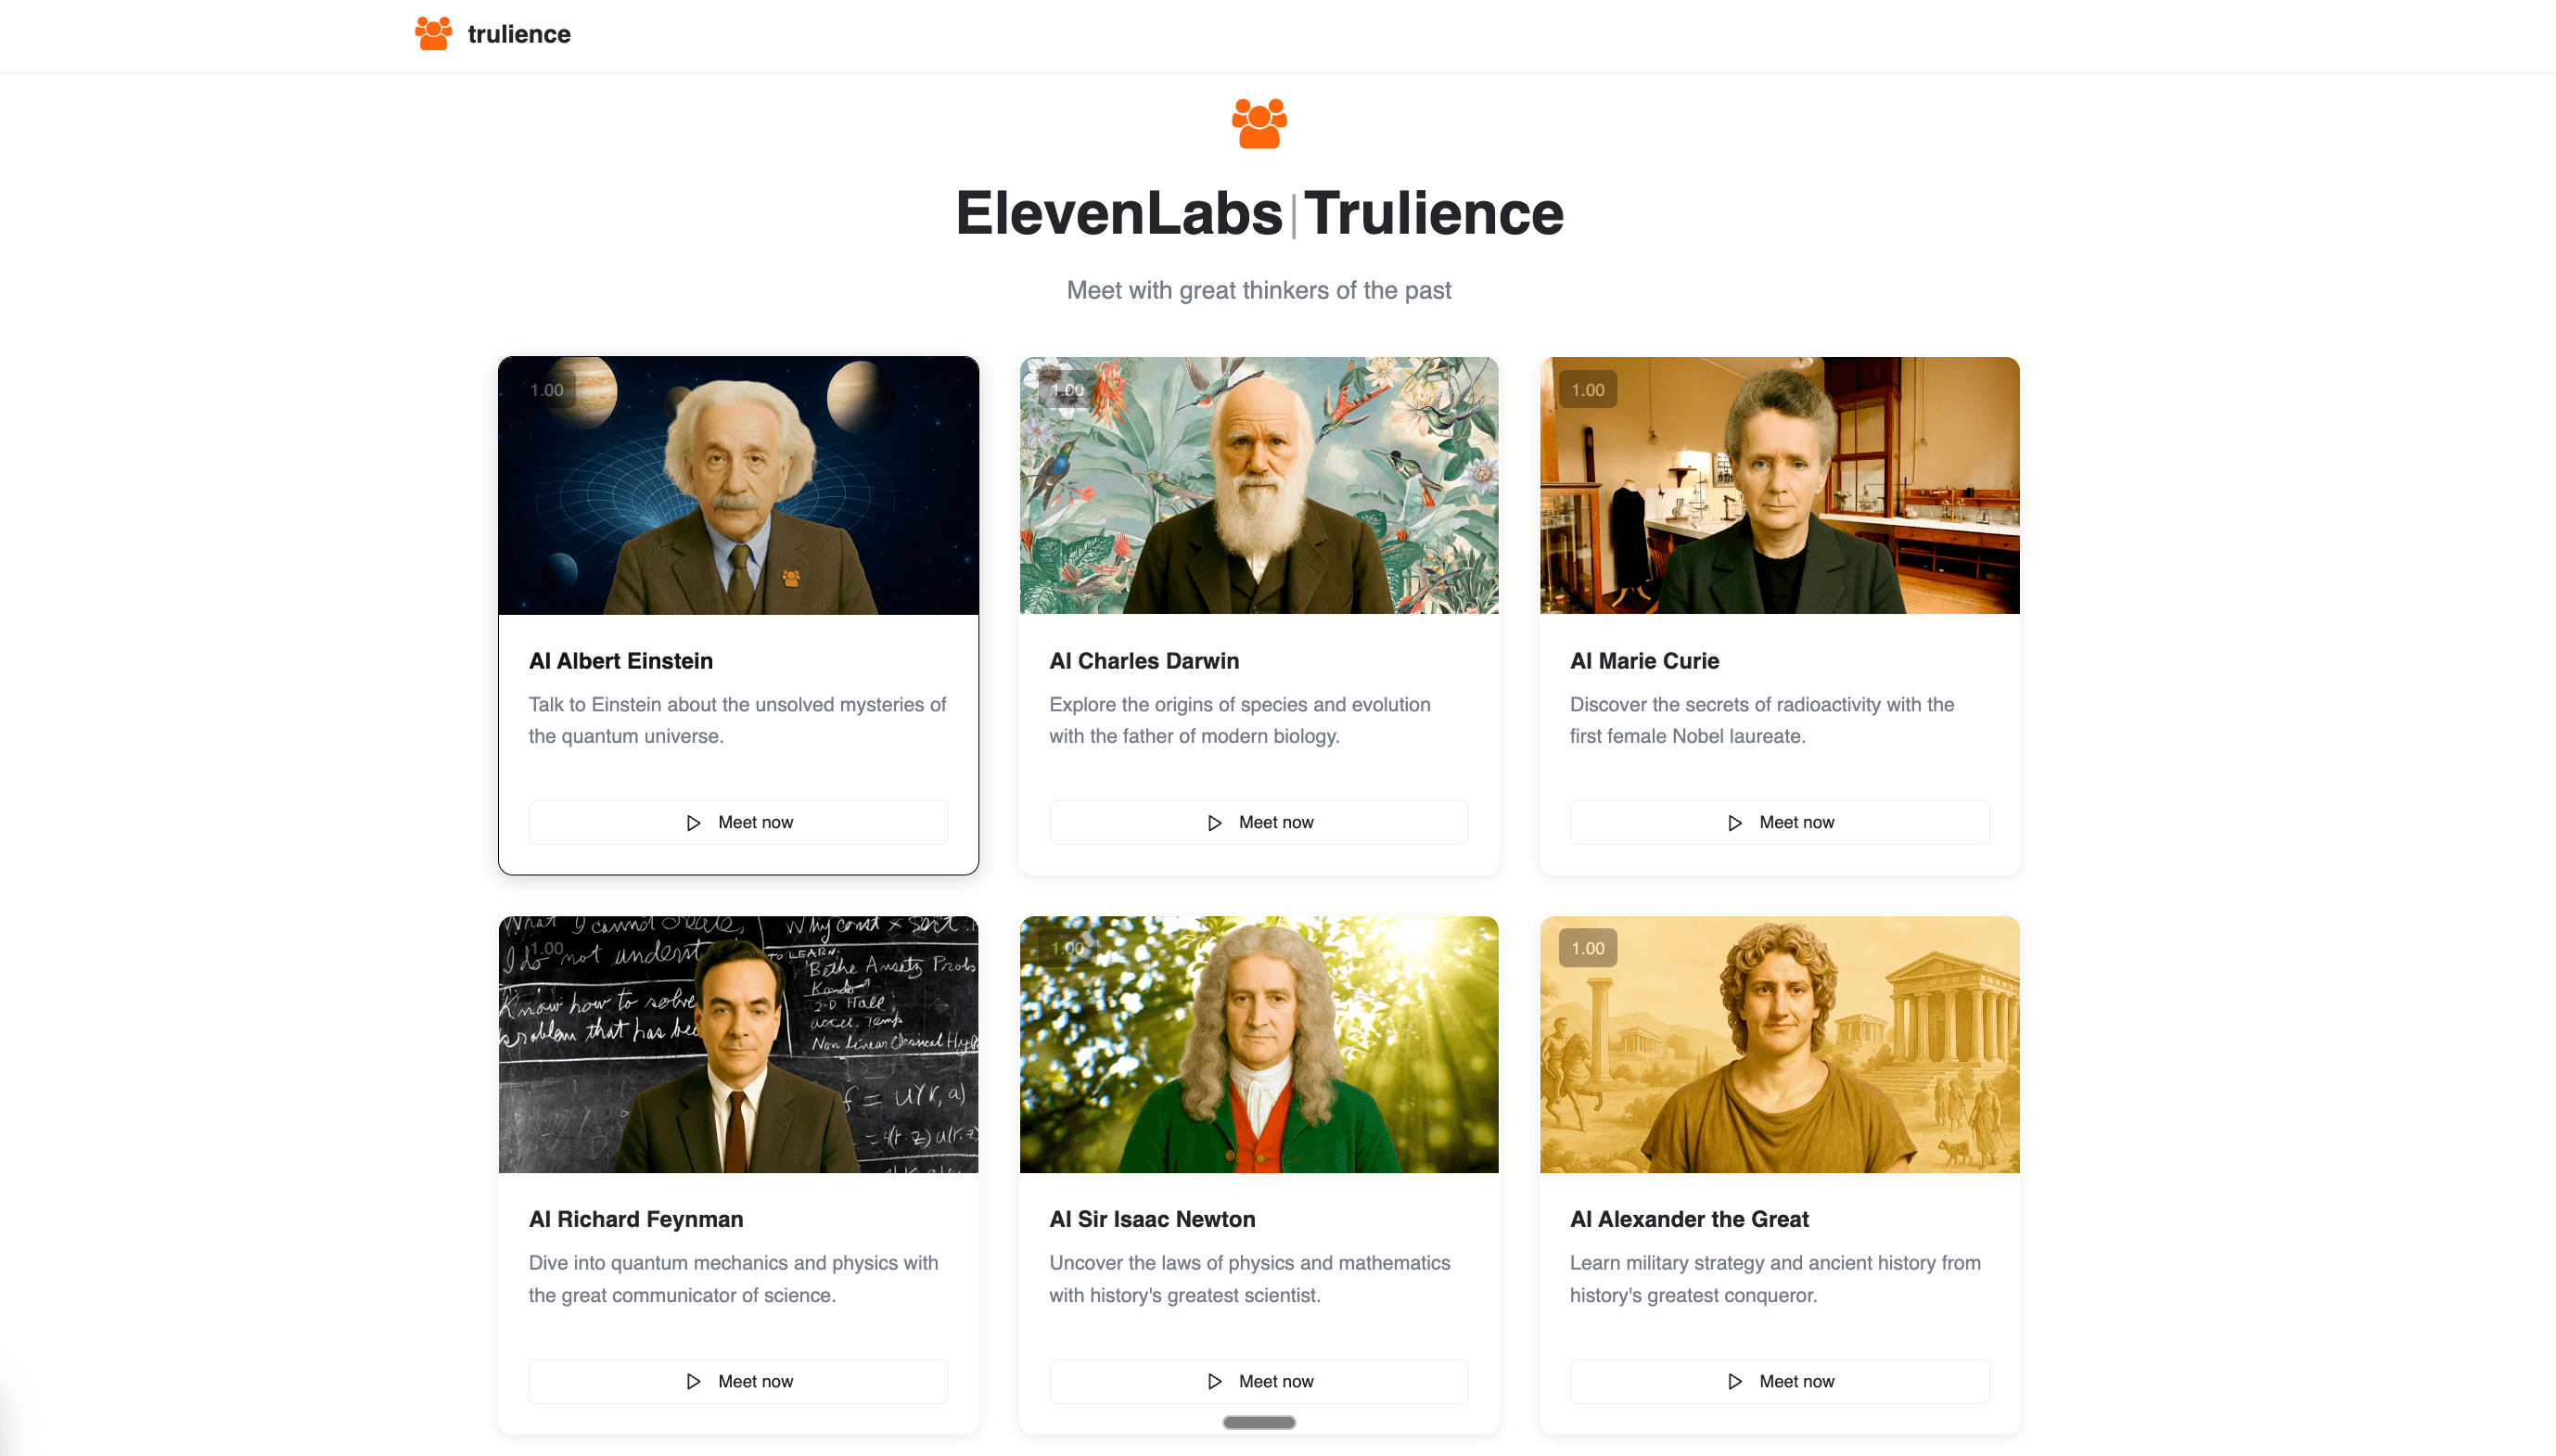This screenshot has width=2556, height=1456.
Task: Open Meet now for AI Alexander the Great
Action: [x=1779, y=1381]
